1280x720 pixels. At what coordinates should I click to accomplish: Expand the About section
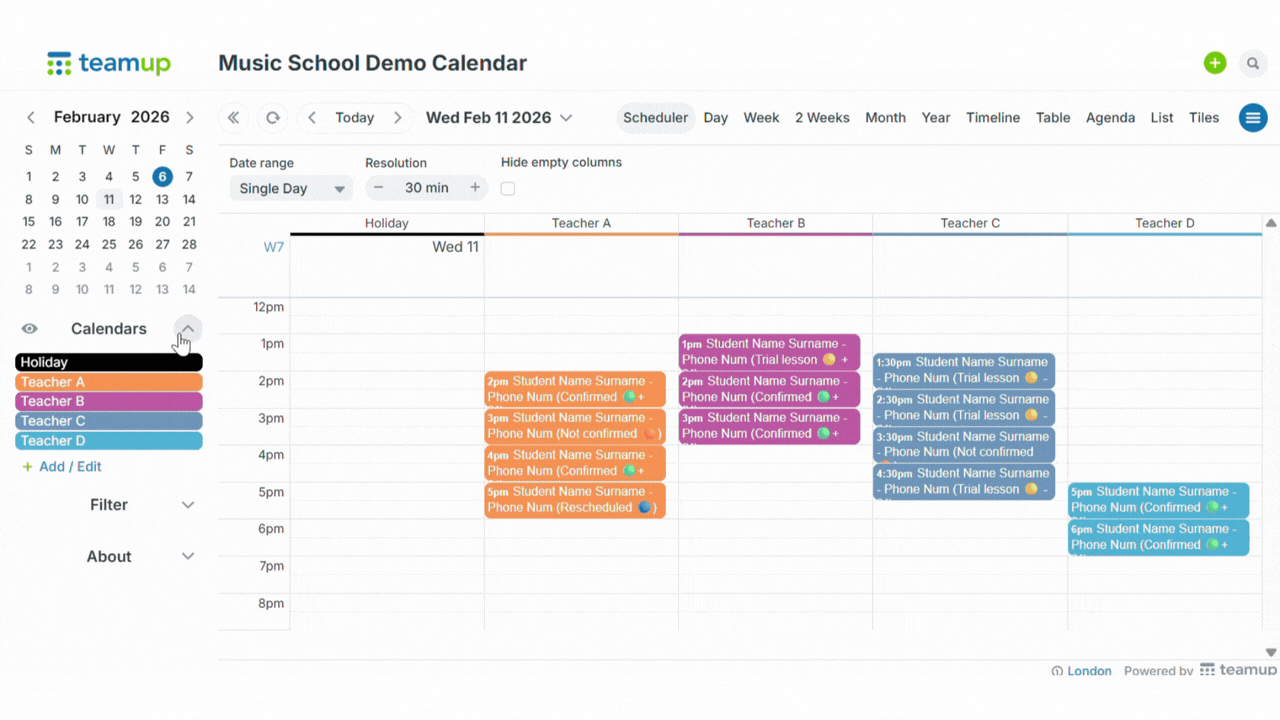click(x=187, y=557)
